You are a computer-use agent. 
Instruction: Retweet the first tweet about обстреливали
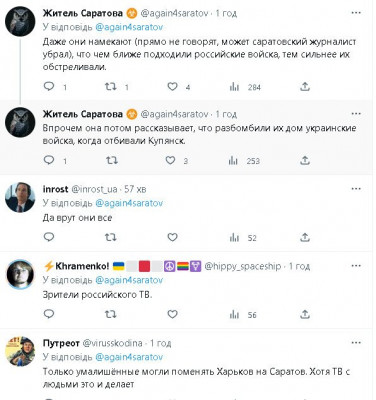tap(111, 87)
